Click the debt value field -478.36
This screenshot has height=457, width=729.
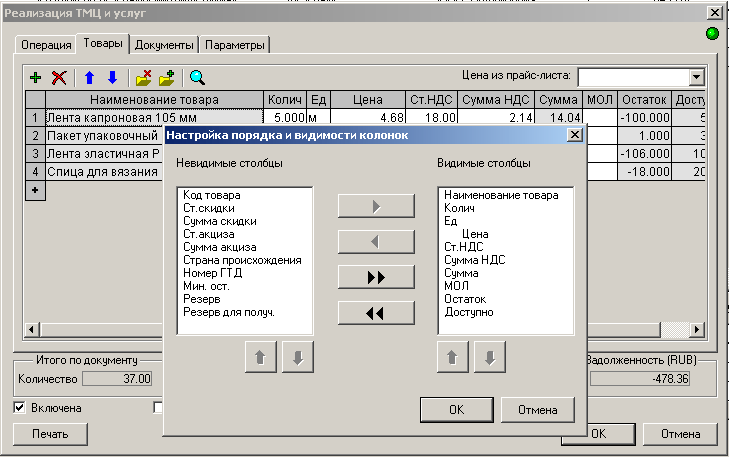[x=639, y=379]
